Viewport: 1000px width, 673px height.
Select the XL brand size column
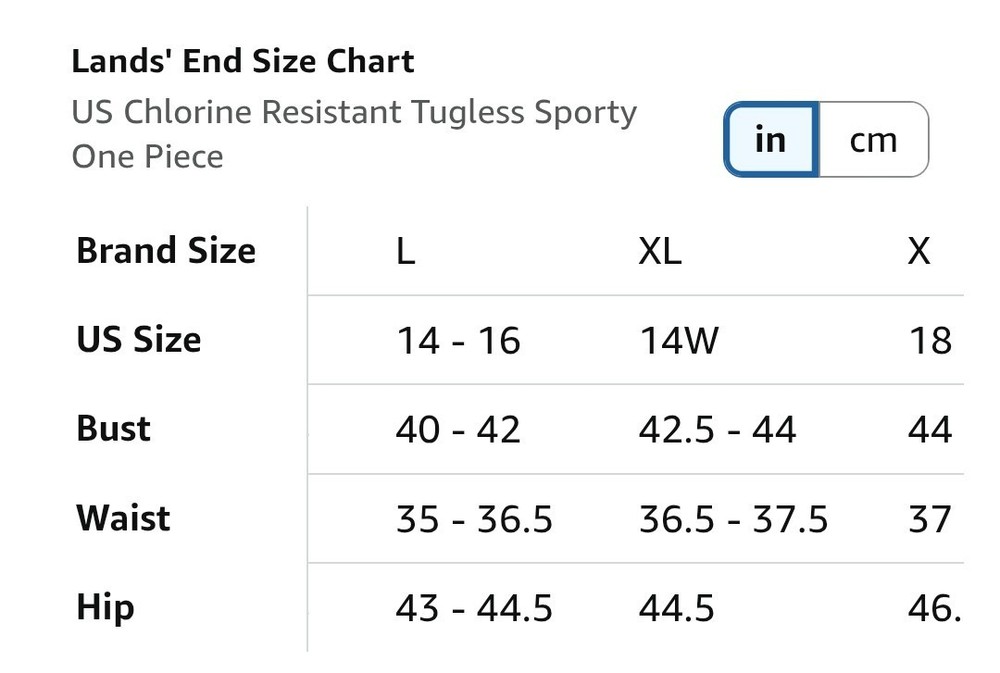[x=660, y=251]
